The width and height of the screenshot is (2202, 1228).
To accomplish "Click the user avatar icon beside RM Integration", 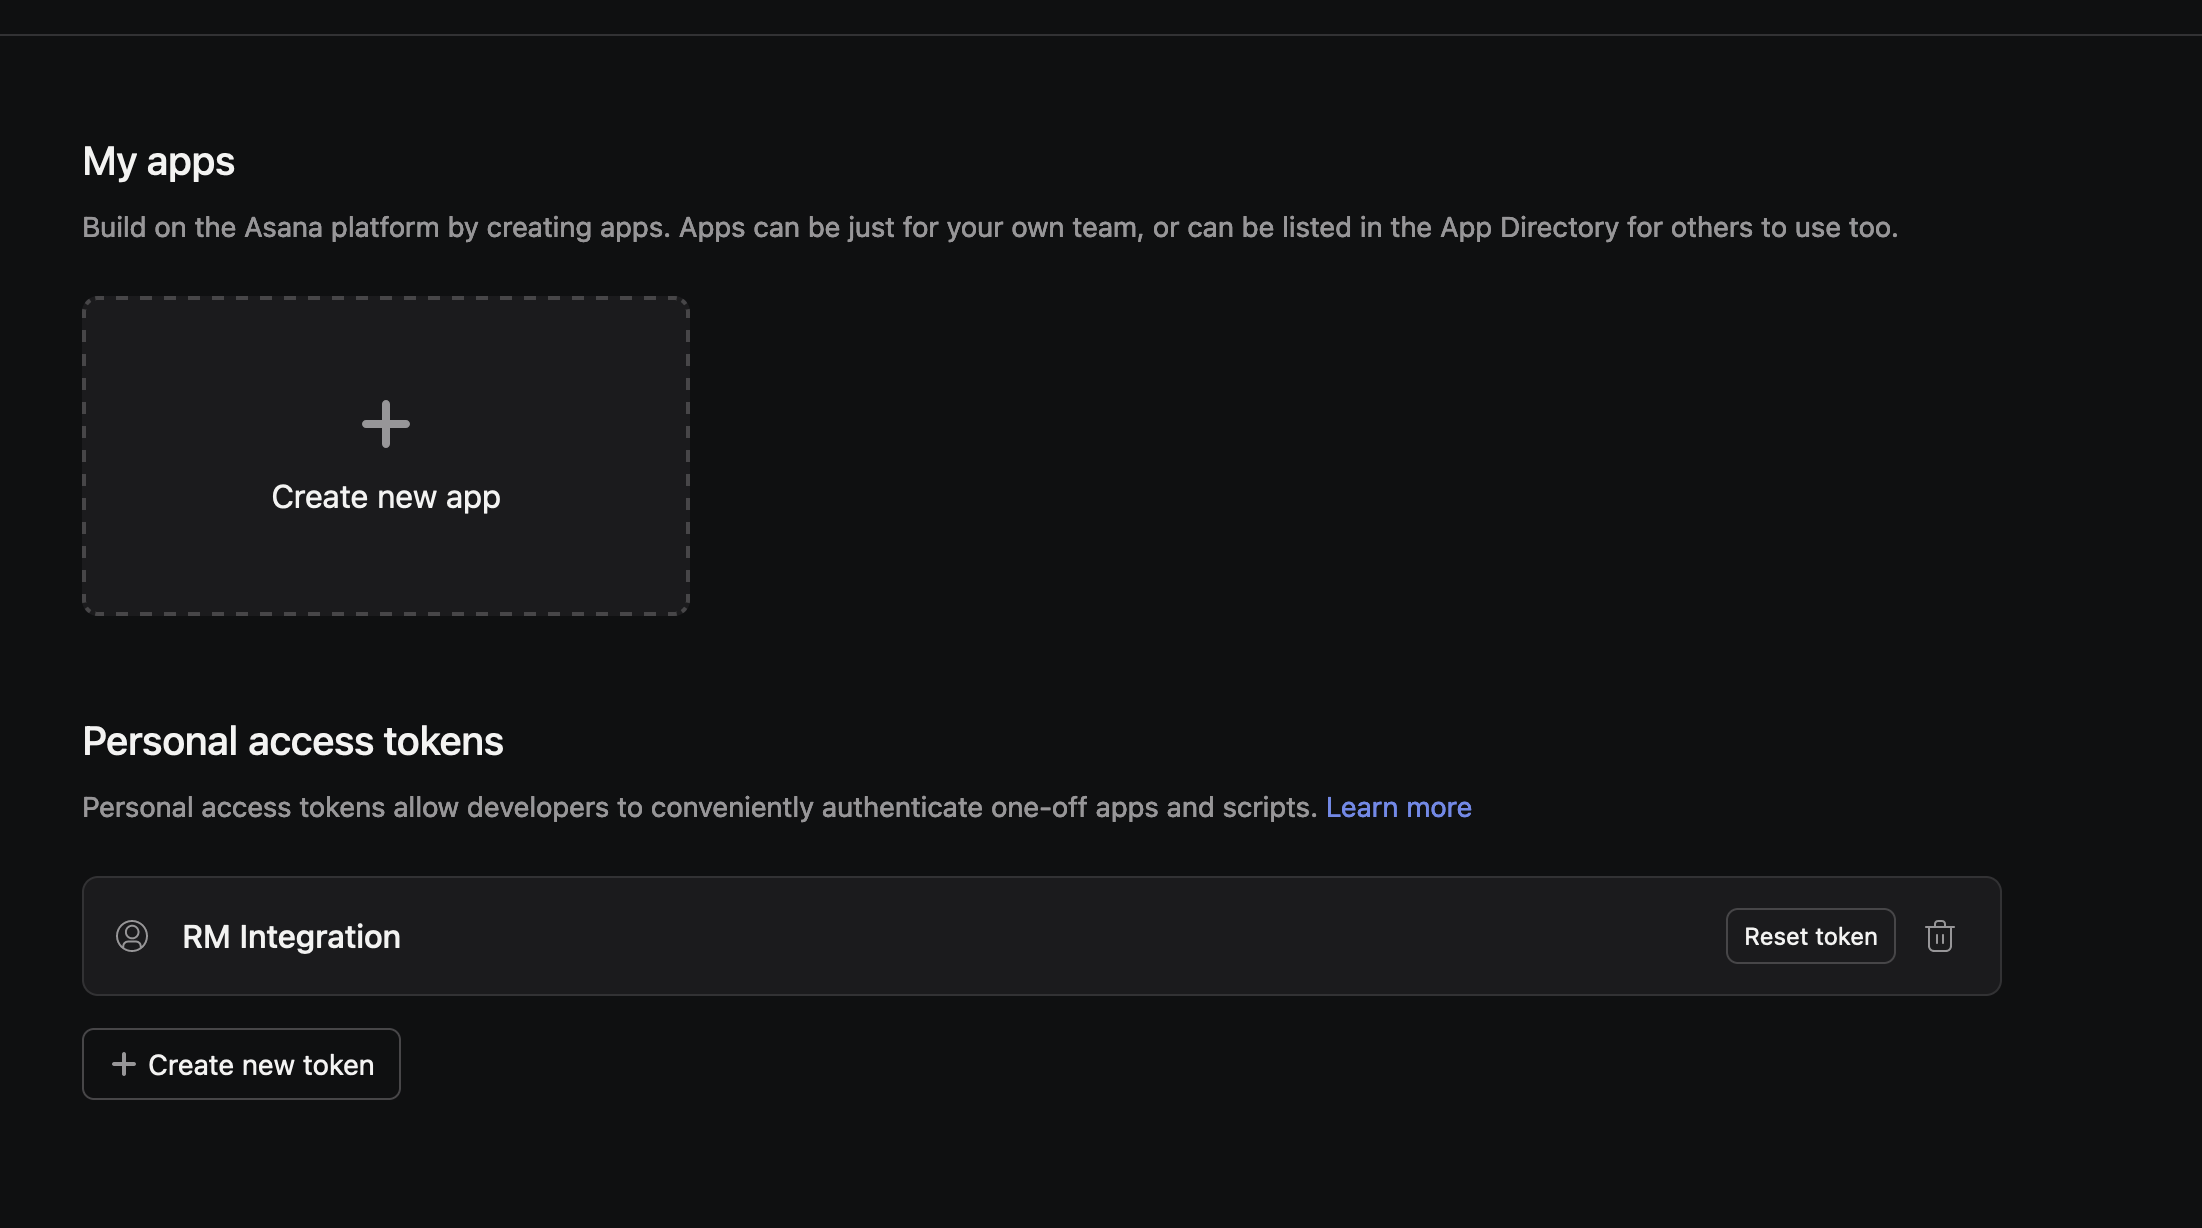I will point(132,936).
